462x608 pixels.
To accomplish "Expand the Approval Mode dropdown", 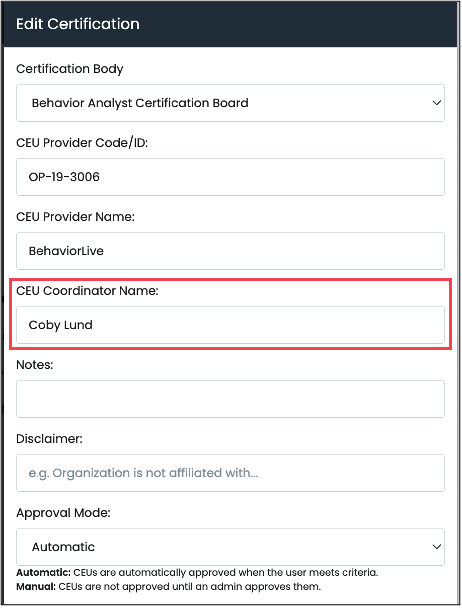I will coord(230,547).
